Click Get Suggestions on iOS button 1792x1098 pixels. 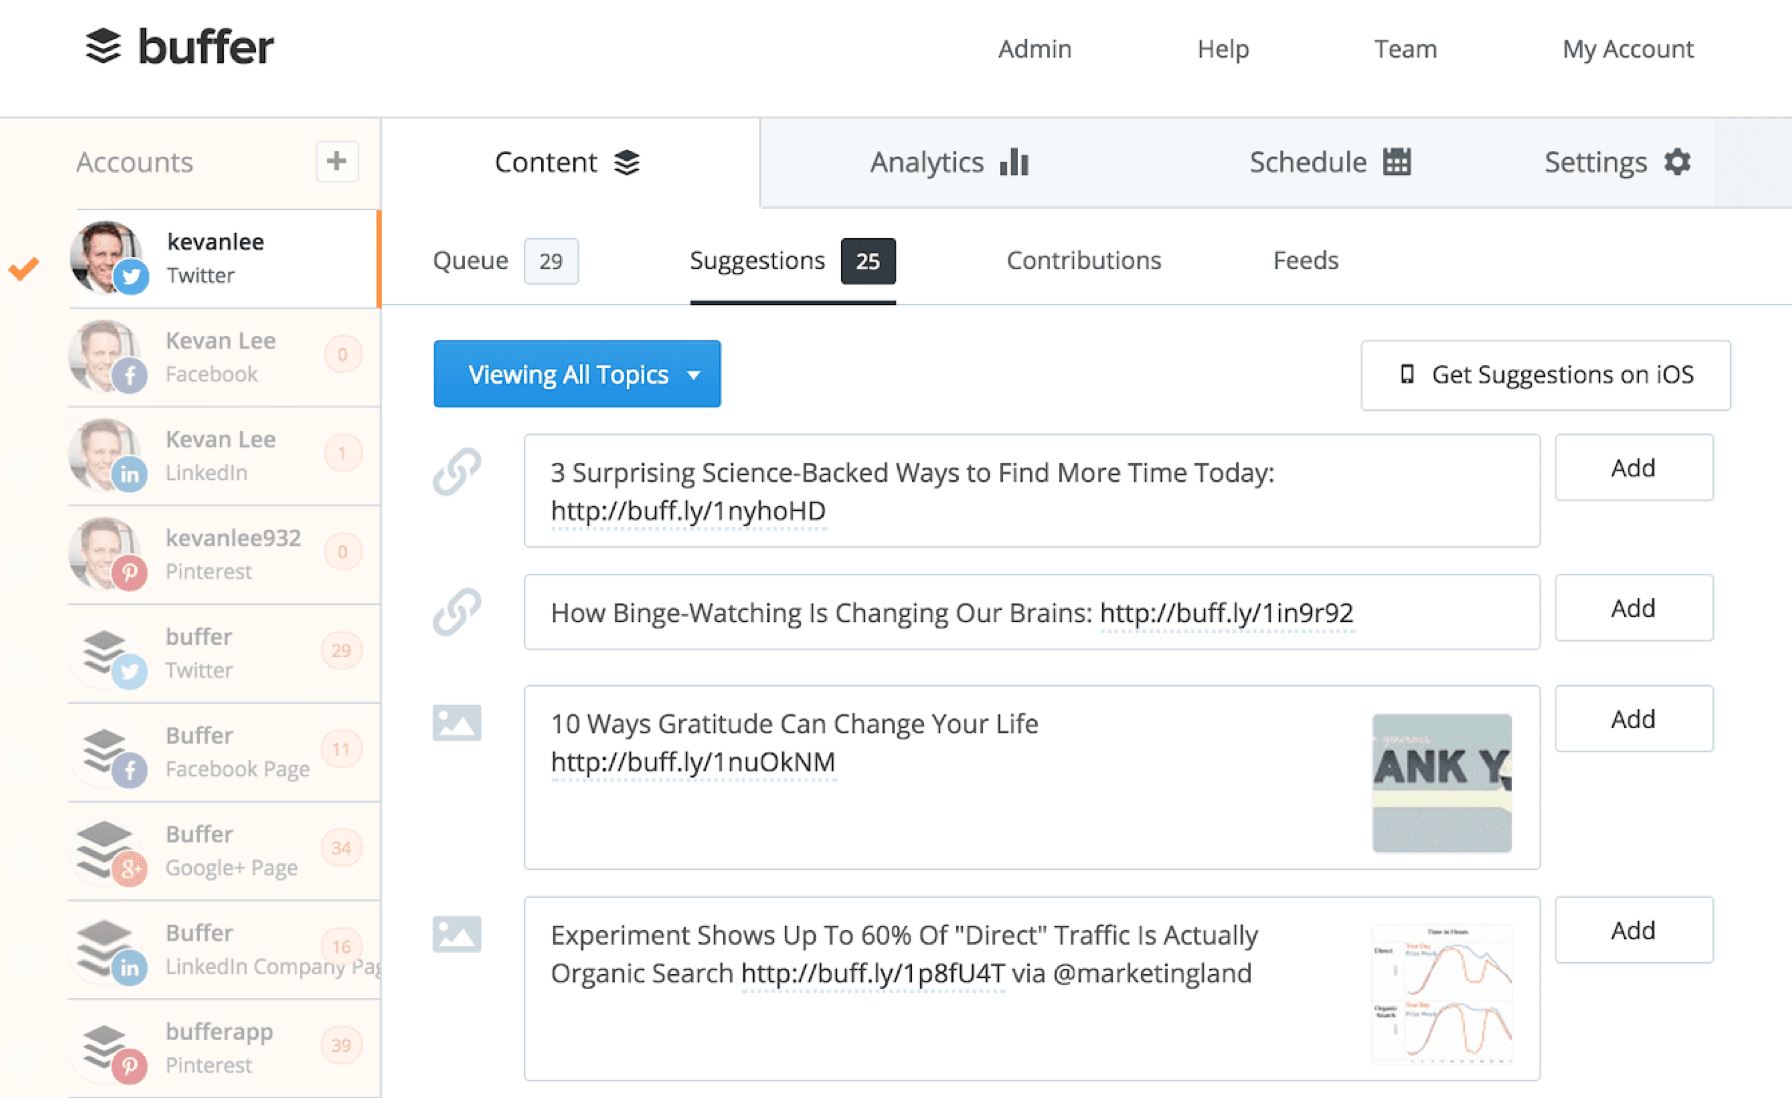point(1545,375)
